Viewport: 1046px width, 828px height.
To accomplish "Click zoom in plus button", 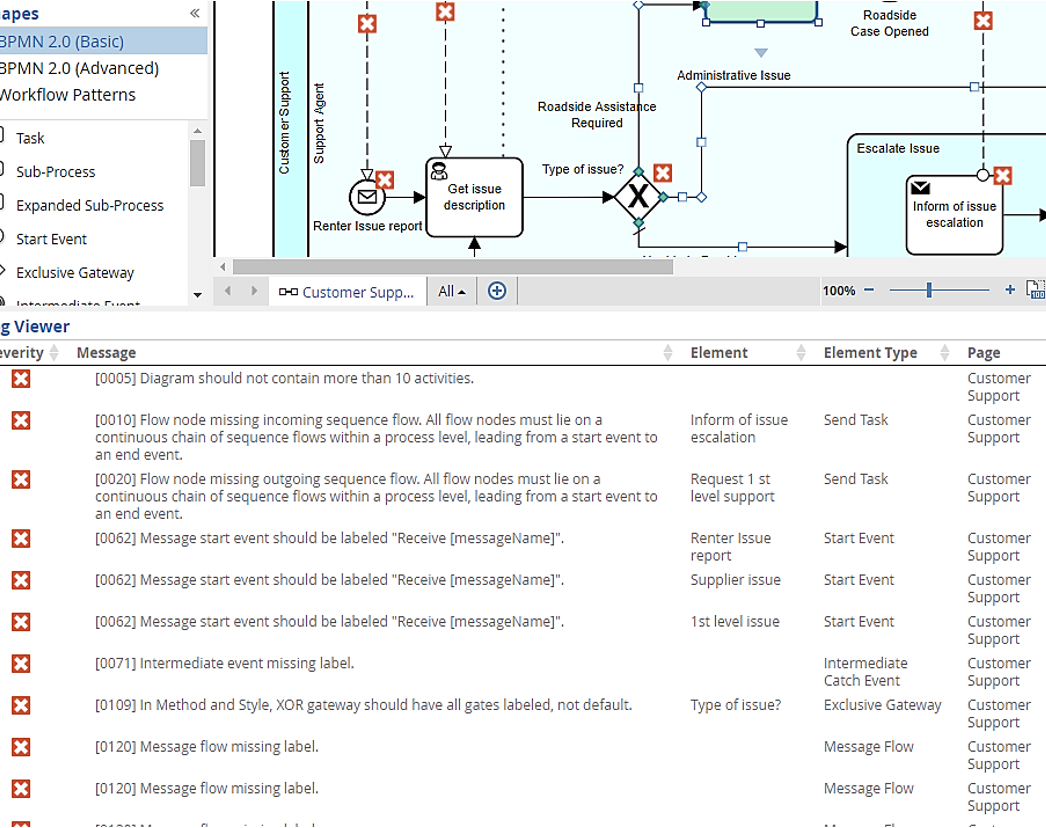I will pyautogui.click(x=1010, y=290).
